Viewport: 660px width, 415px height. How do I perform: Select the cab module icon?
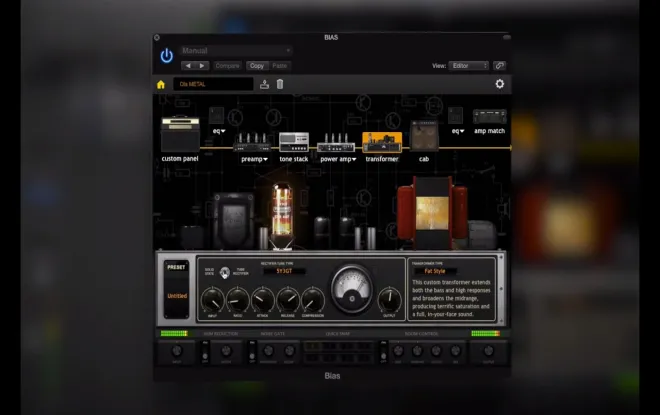(424, 136)
